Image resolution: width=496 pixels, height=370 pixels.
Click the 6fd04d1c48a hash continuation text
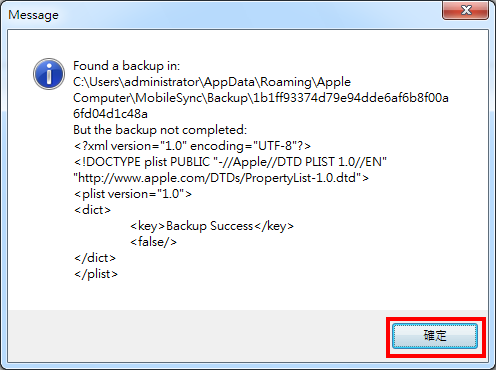(110, 114)
